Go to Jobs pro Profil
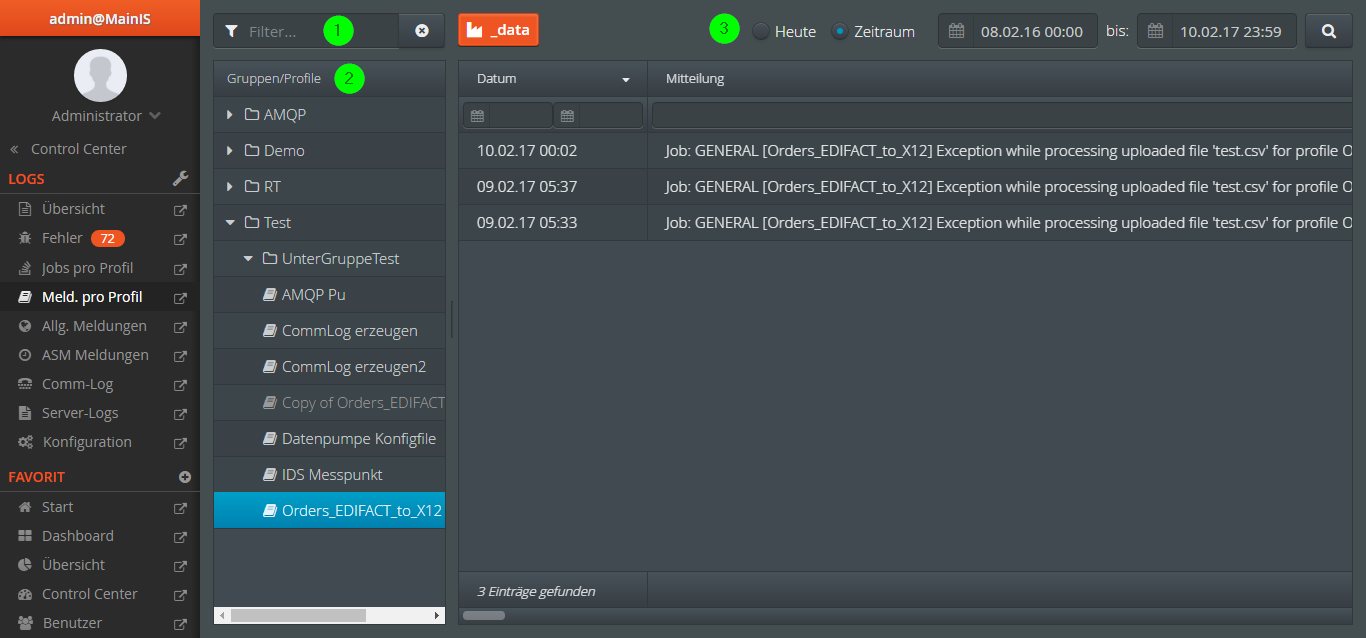This screenshot has height=638, width=1366. [x=87, y=268]
